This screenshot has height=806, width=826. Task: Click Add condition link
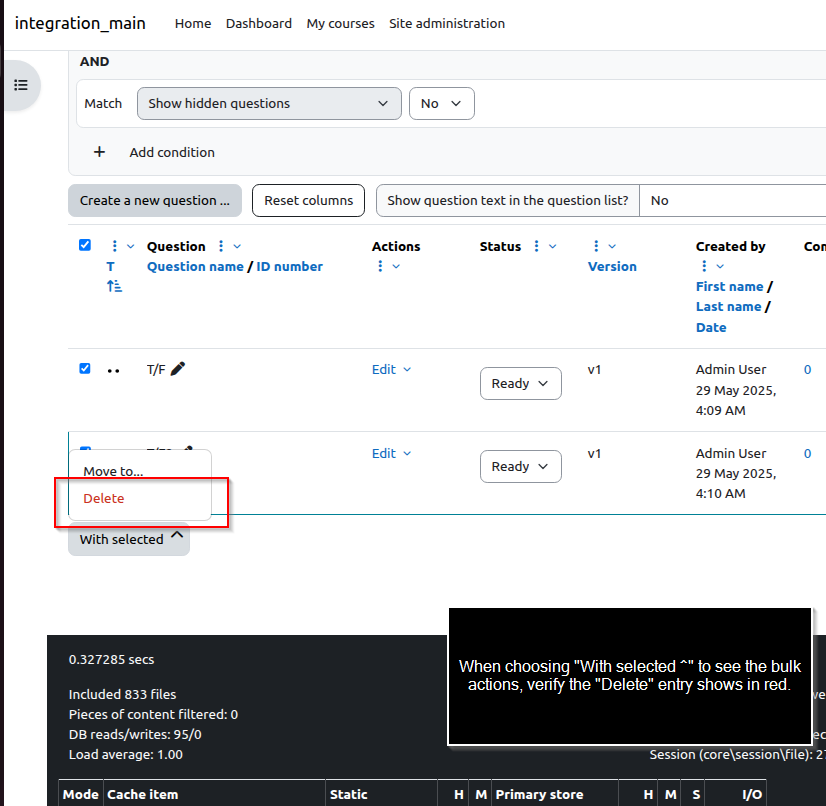172,152
